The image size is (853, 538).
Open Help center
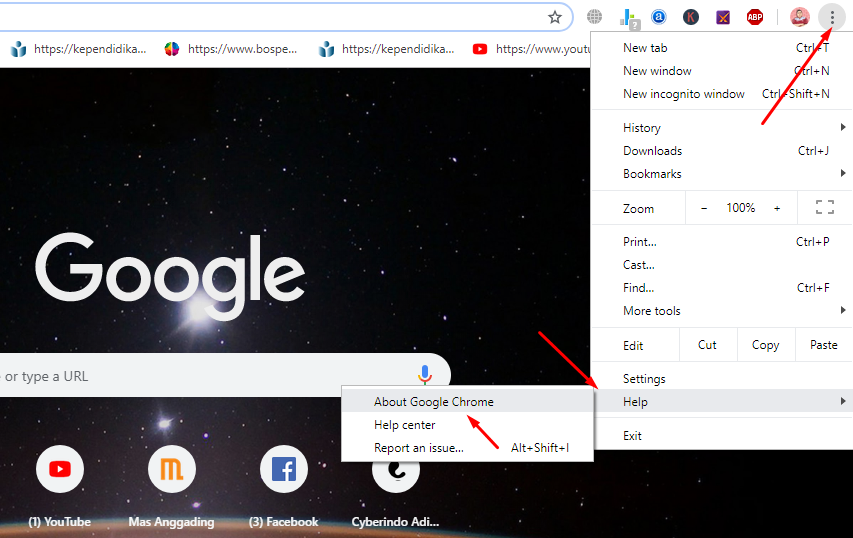(468, 425)
